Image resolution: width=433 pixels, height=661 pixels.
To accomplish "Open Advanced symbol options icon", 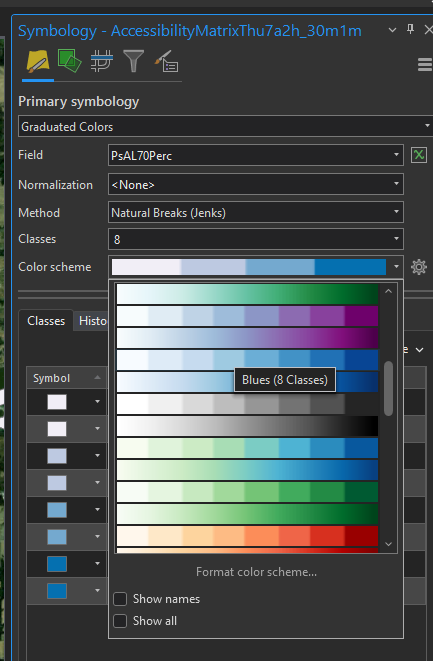I will coord(167,62).
